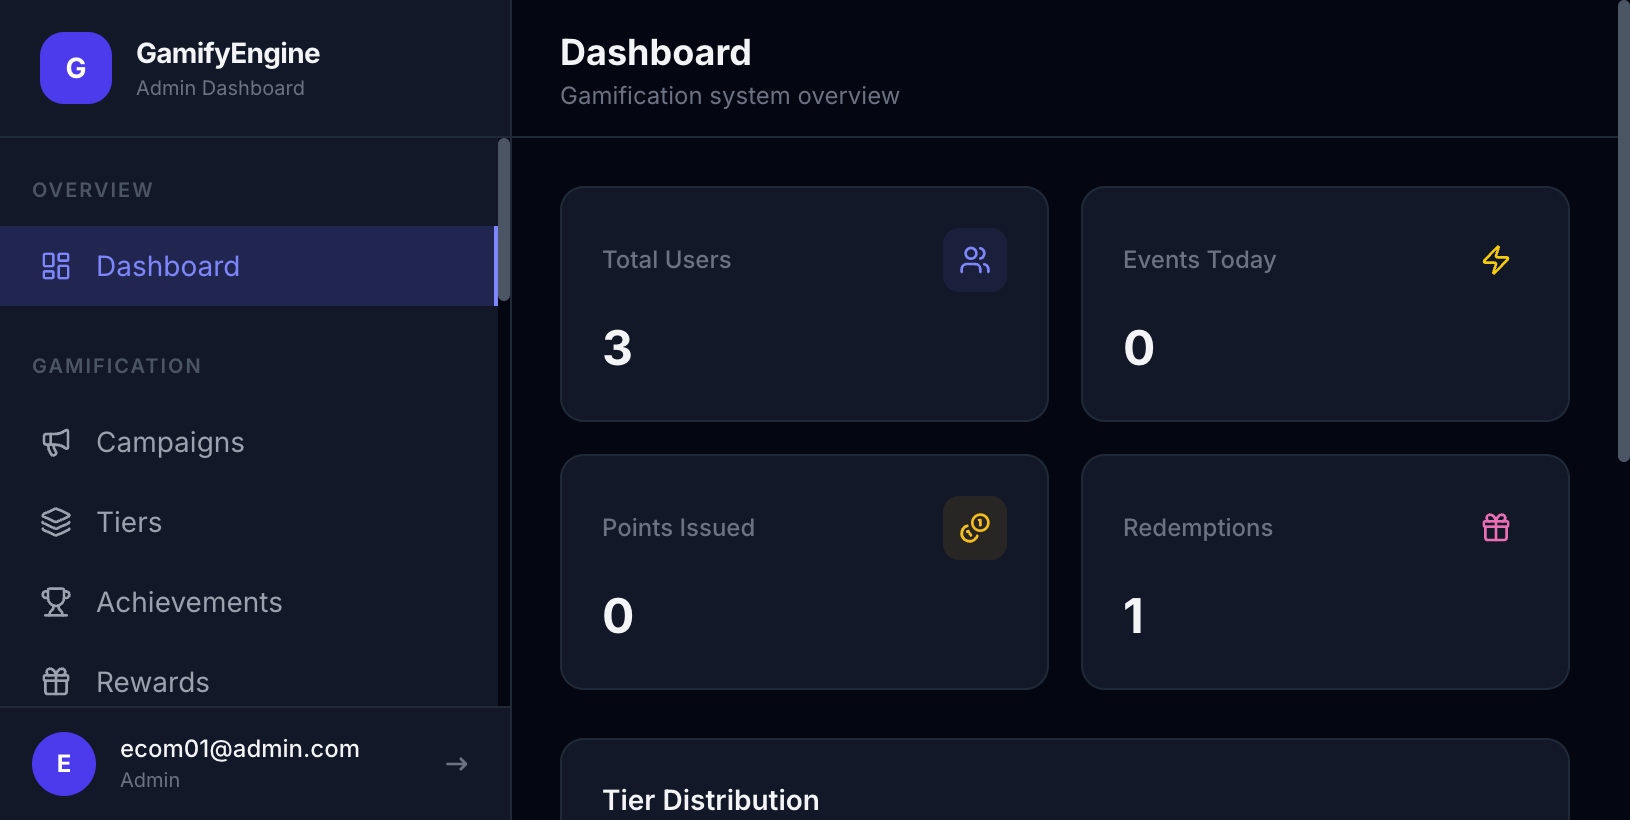Click the pink Redemptions gift icon
The height and width of the screenshot is (820, 1630).
click(x=1496, y=527)
